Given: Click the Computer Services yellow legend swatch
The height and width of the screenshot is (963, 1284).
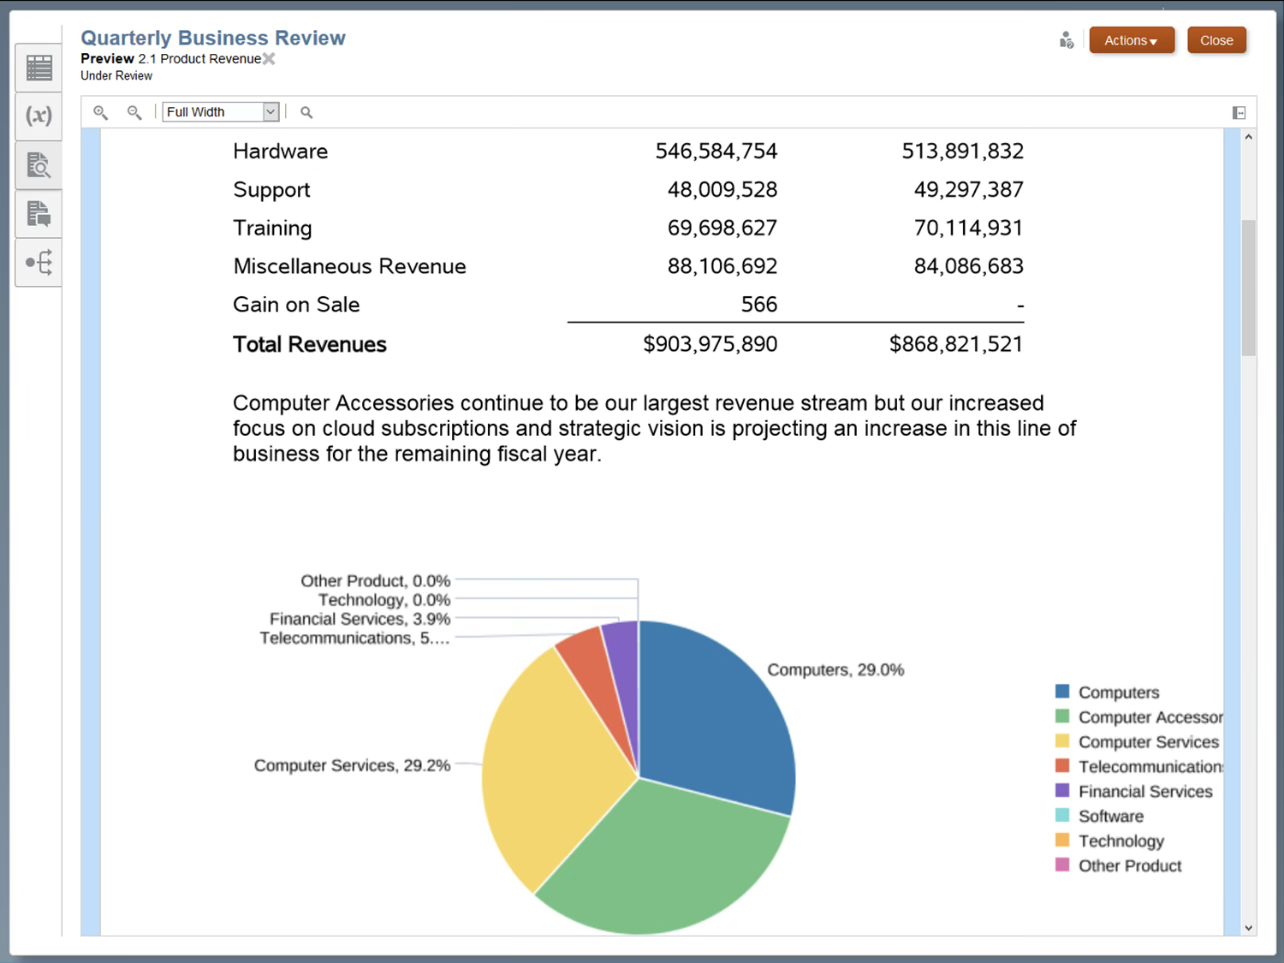Looking at the screenshot, I should pyautogui.click(x=1062, y=742).
